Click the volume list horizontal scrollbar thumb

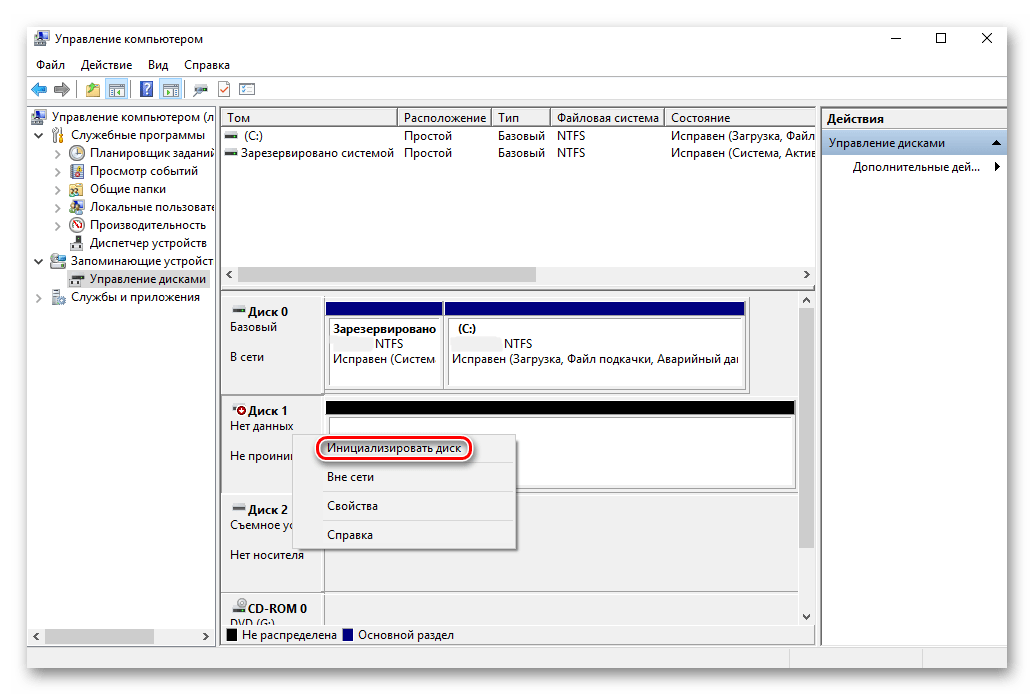pyautogui.click(x=387, y=274)
